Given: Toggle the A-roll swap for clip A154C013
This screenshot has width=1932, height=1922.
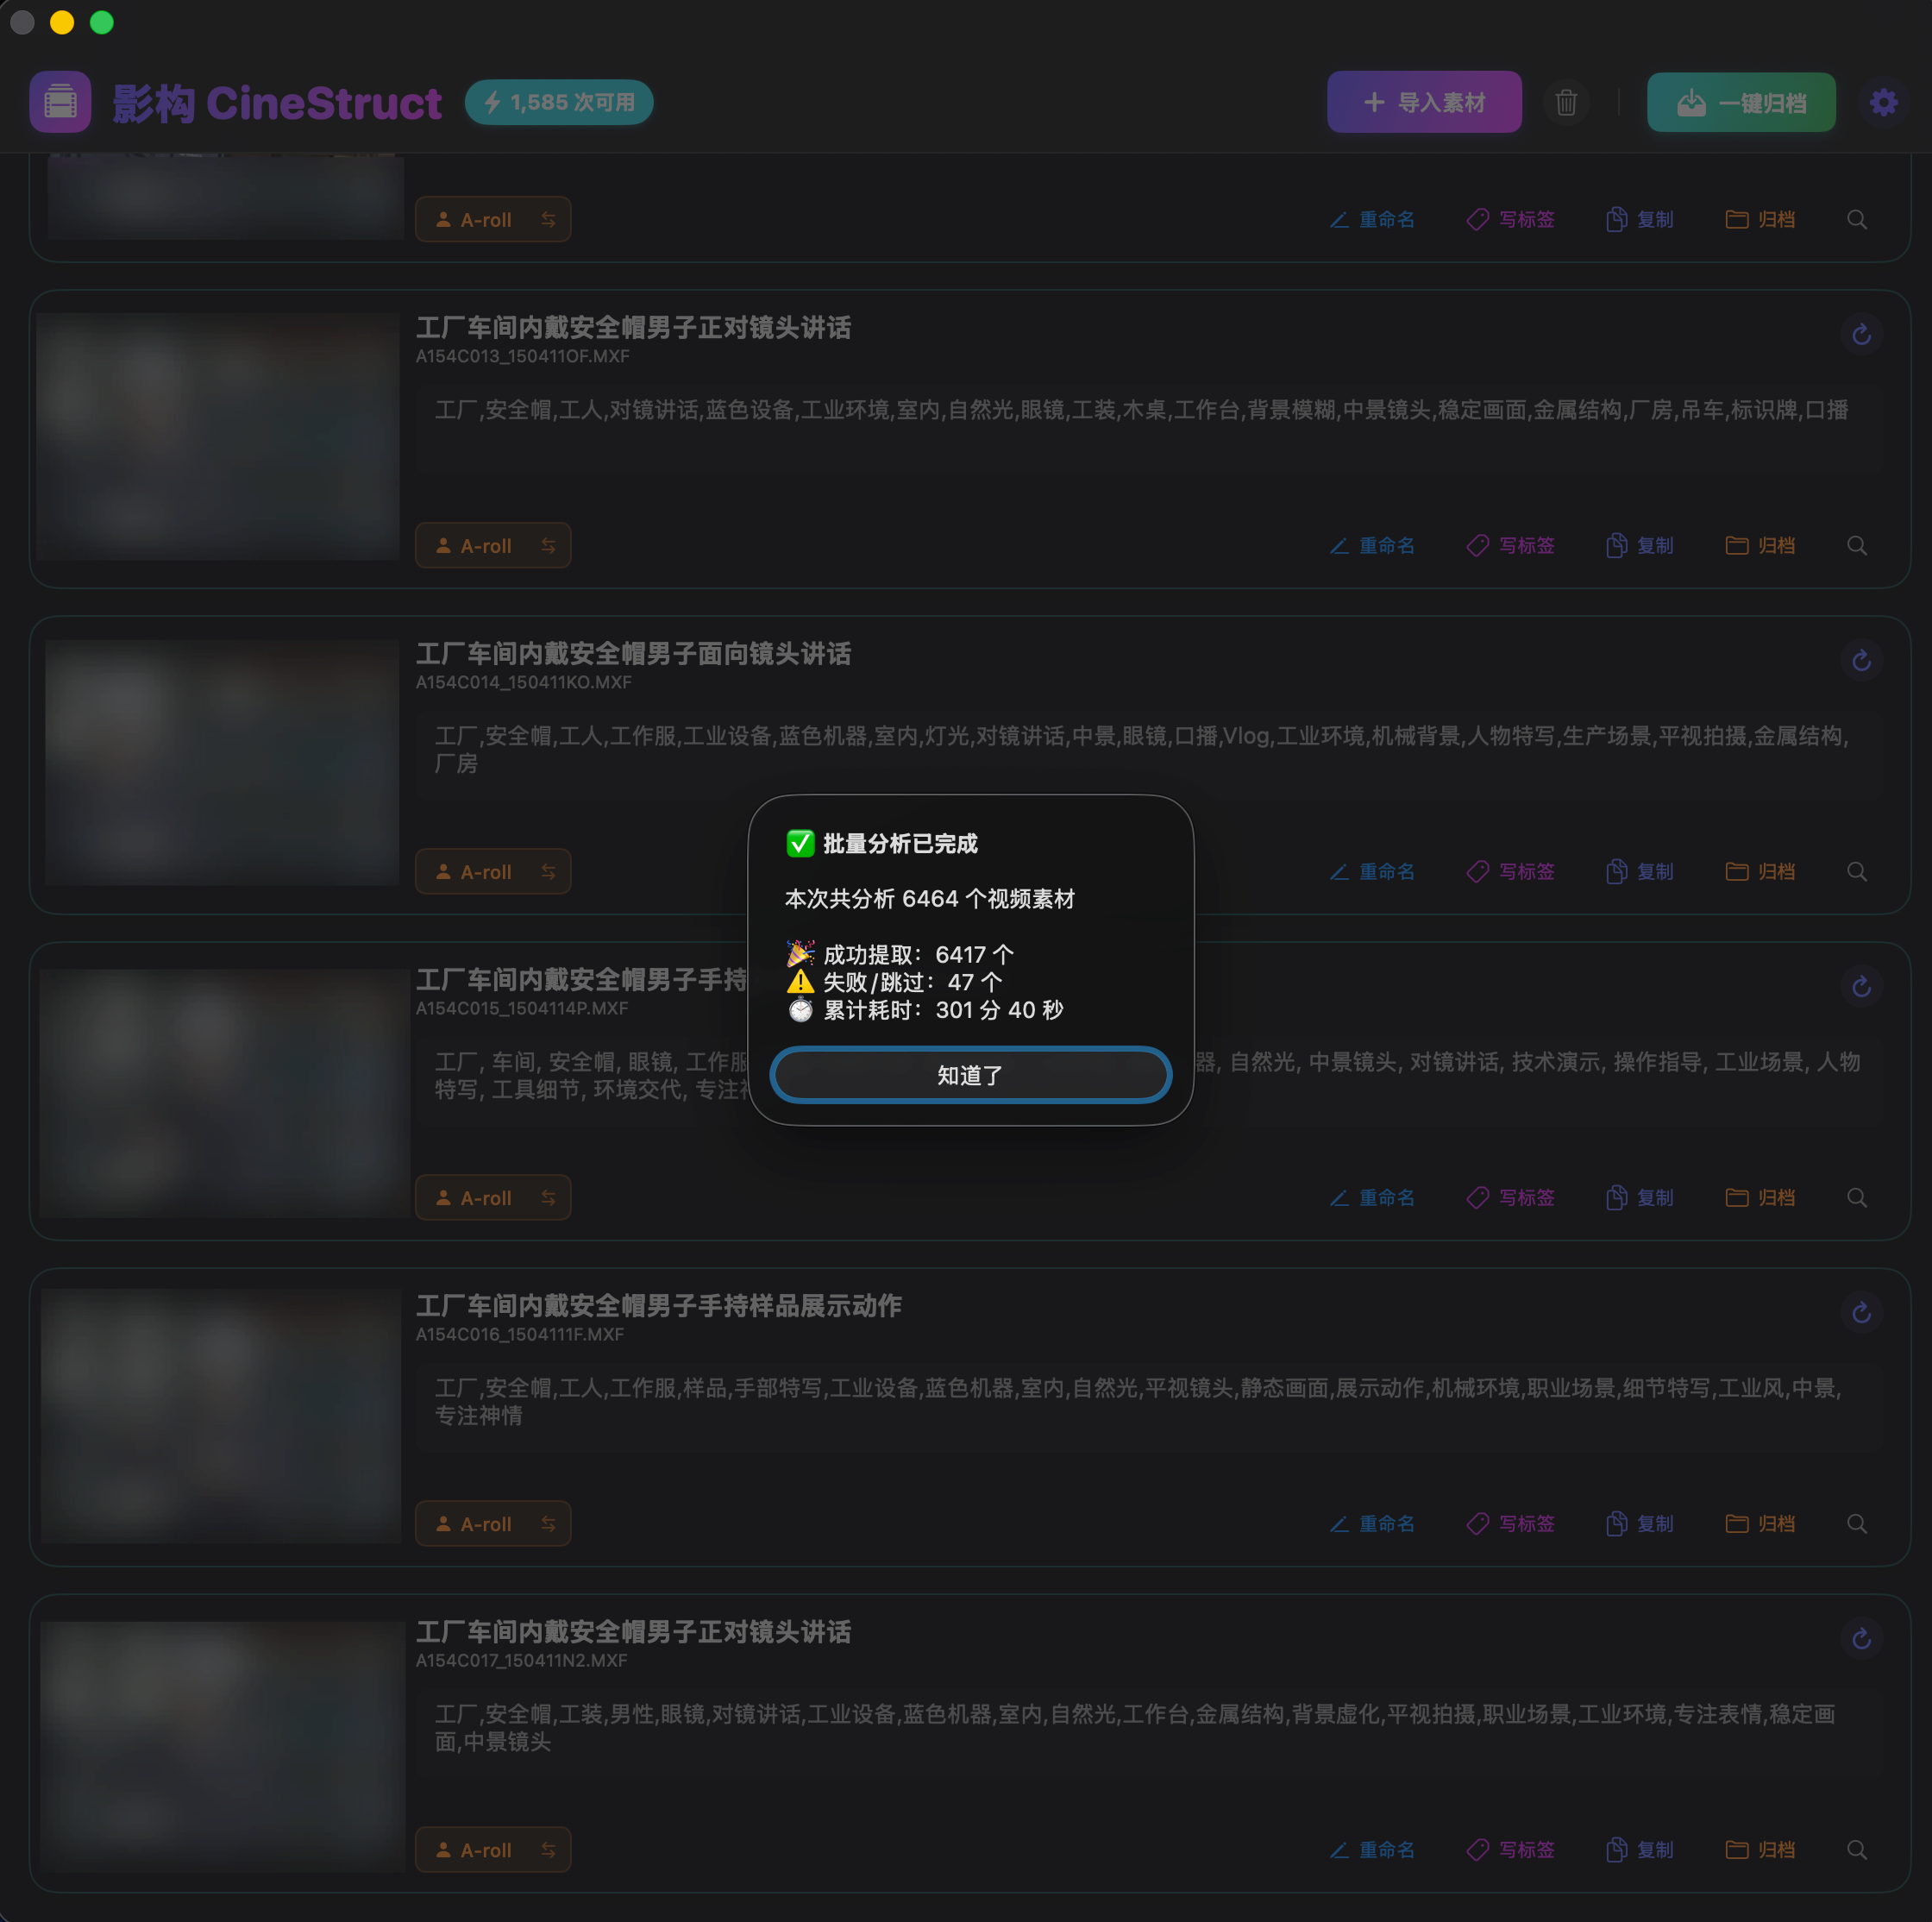Looking at the screenshot, I should tap(548, 545).
